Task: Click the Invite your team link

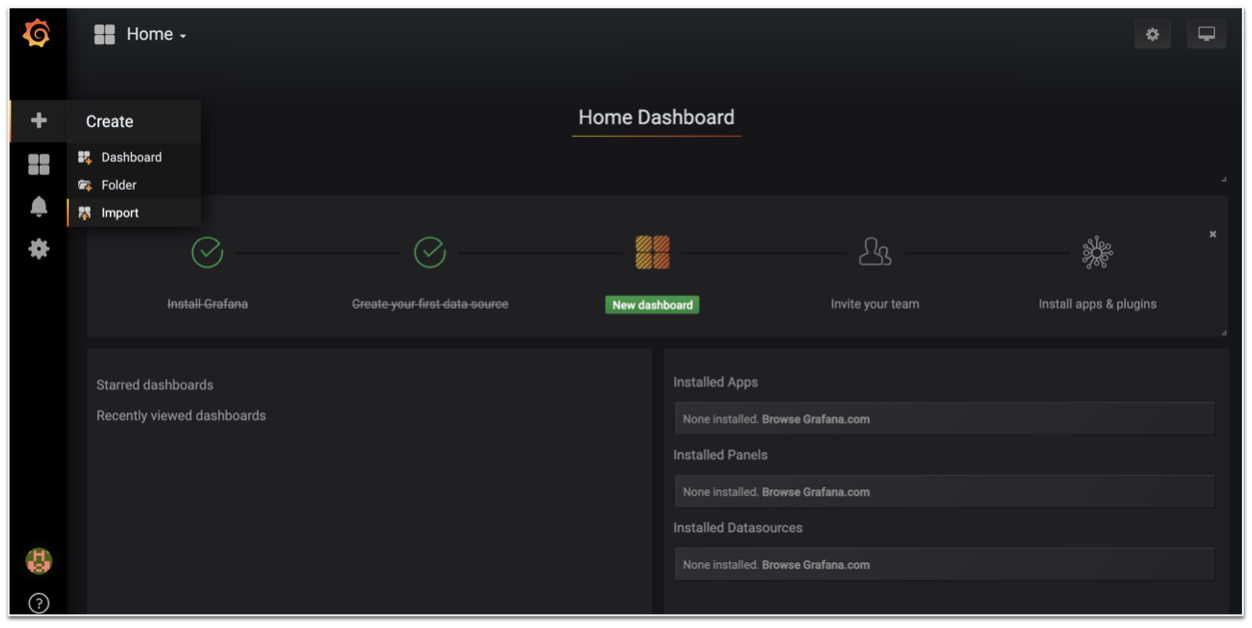Action: [875, 304]
